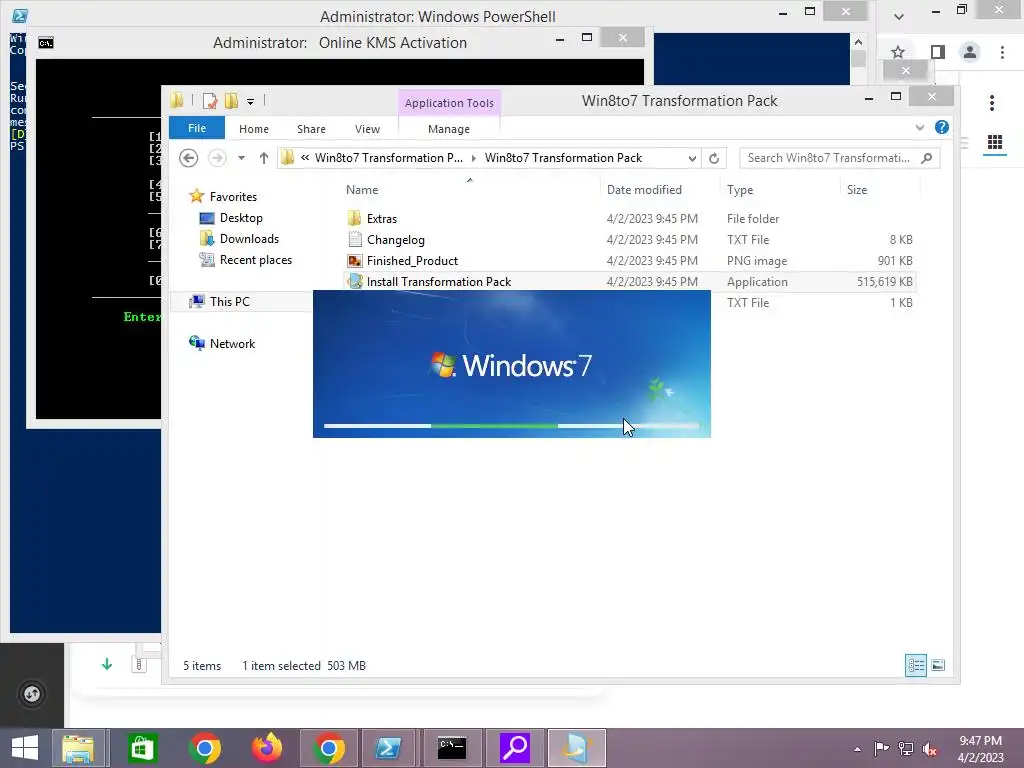The image size is (1024, 768).
Task: Open the Customize Quick Access Toolbar dropdown
Action: (250, 101)
